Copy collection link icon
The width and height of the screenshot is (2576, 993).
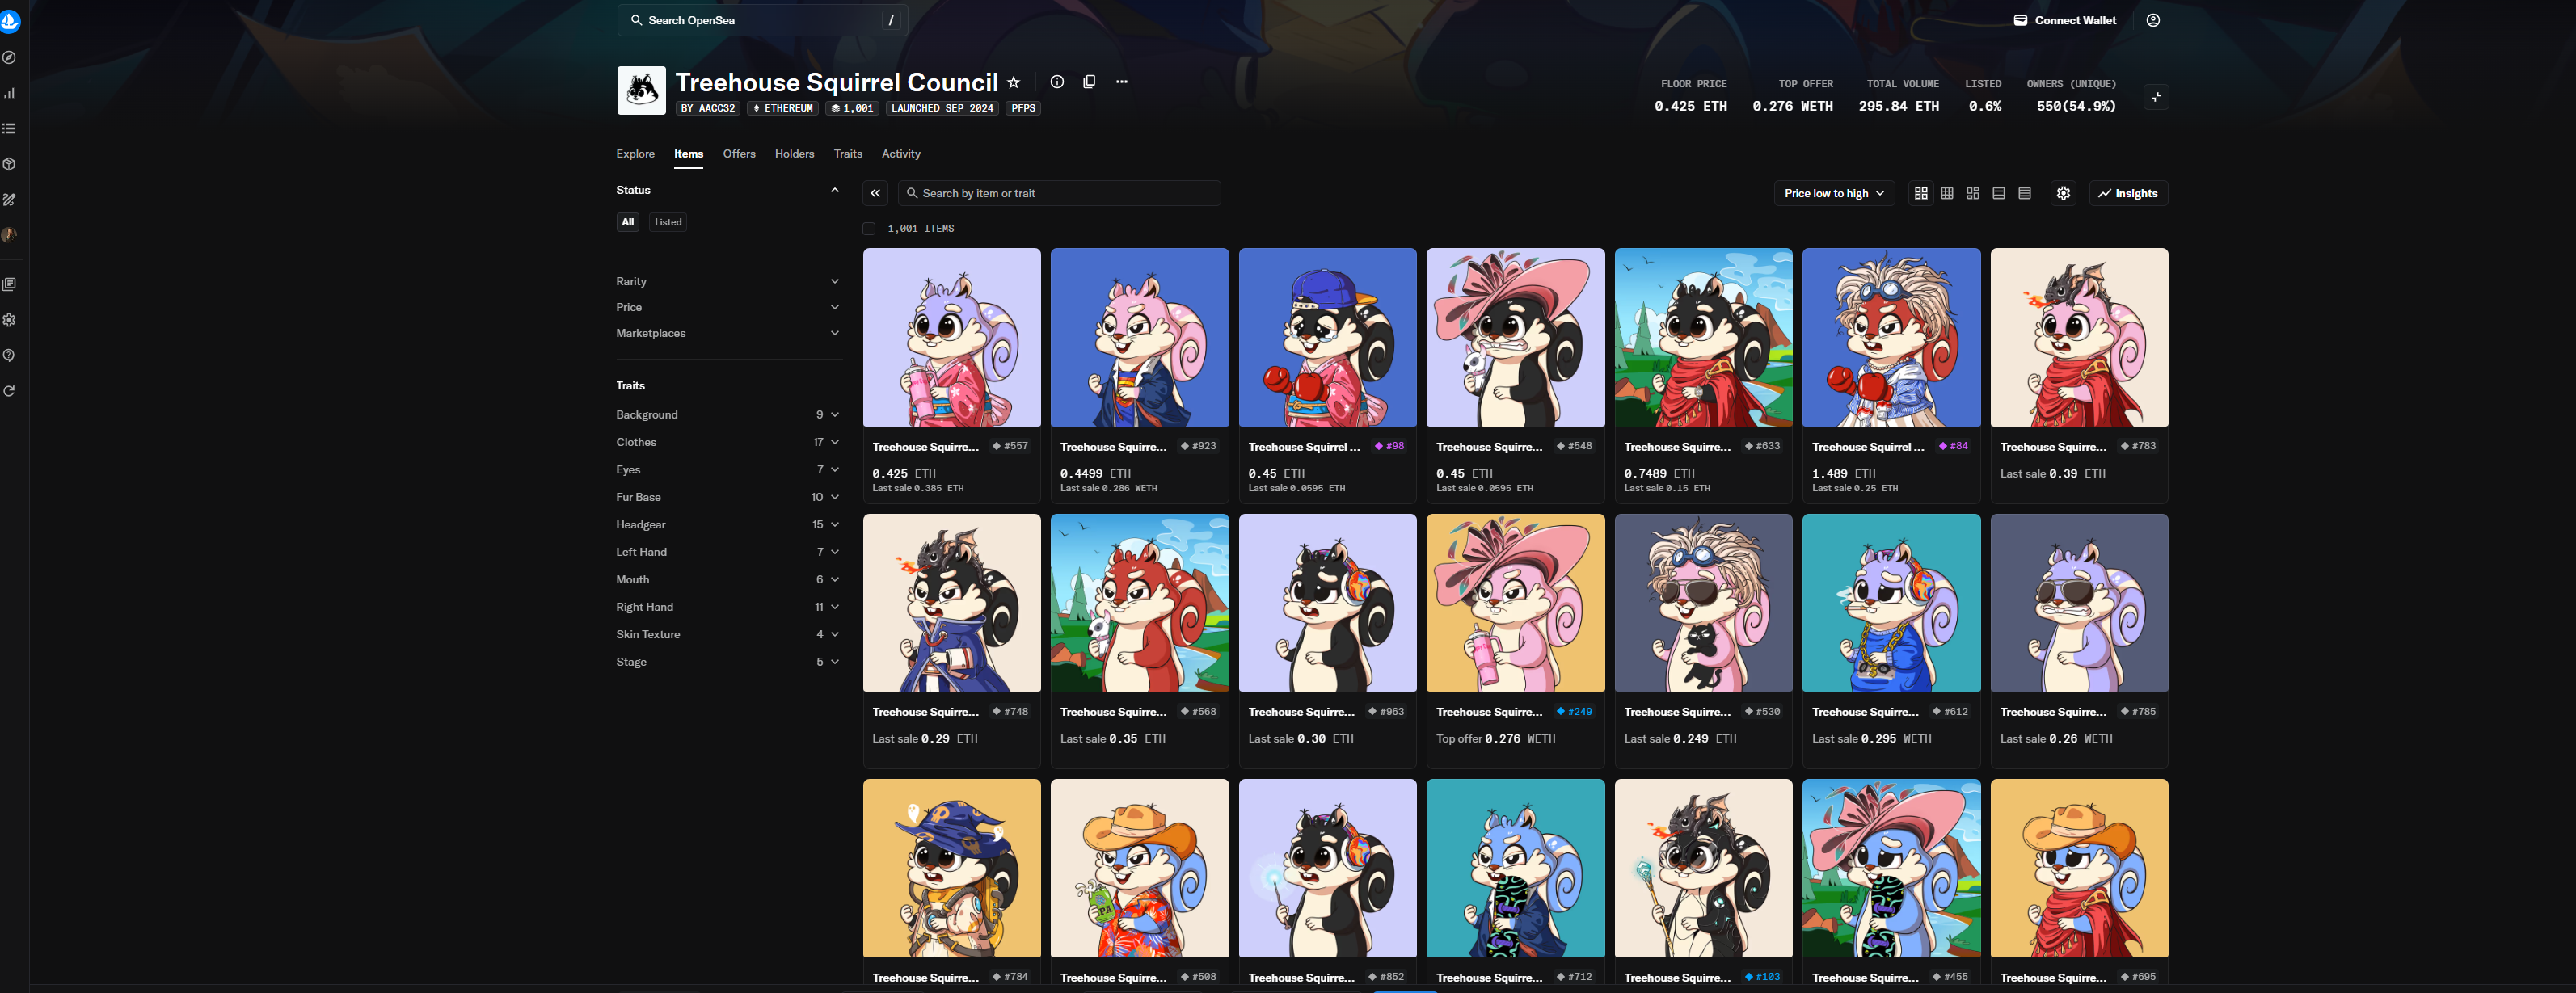click(1089, 82)
